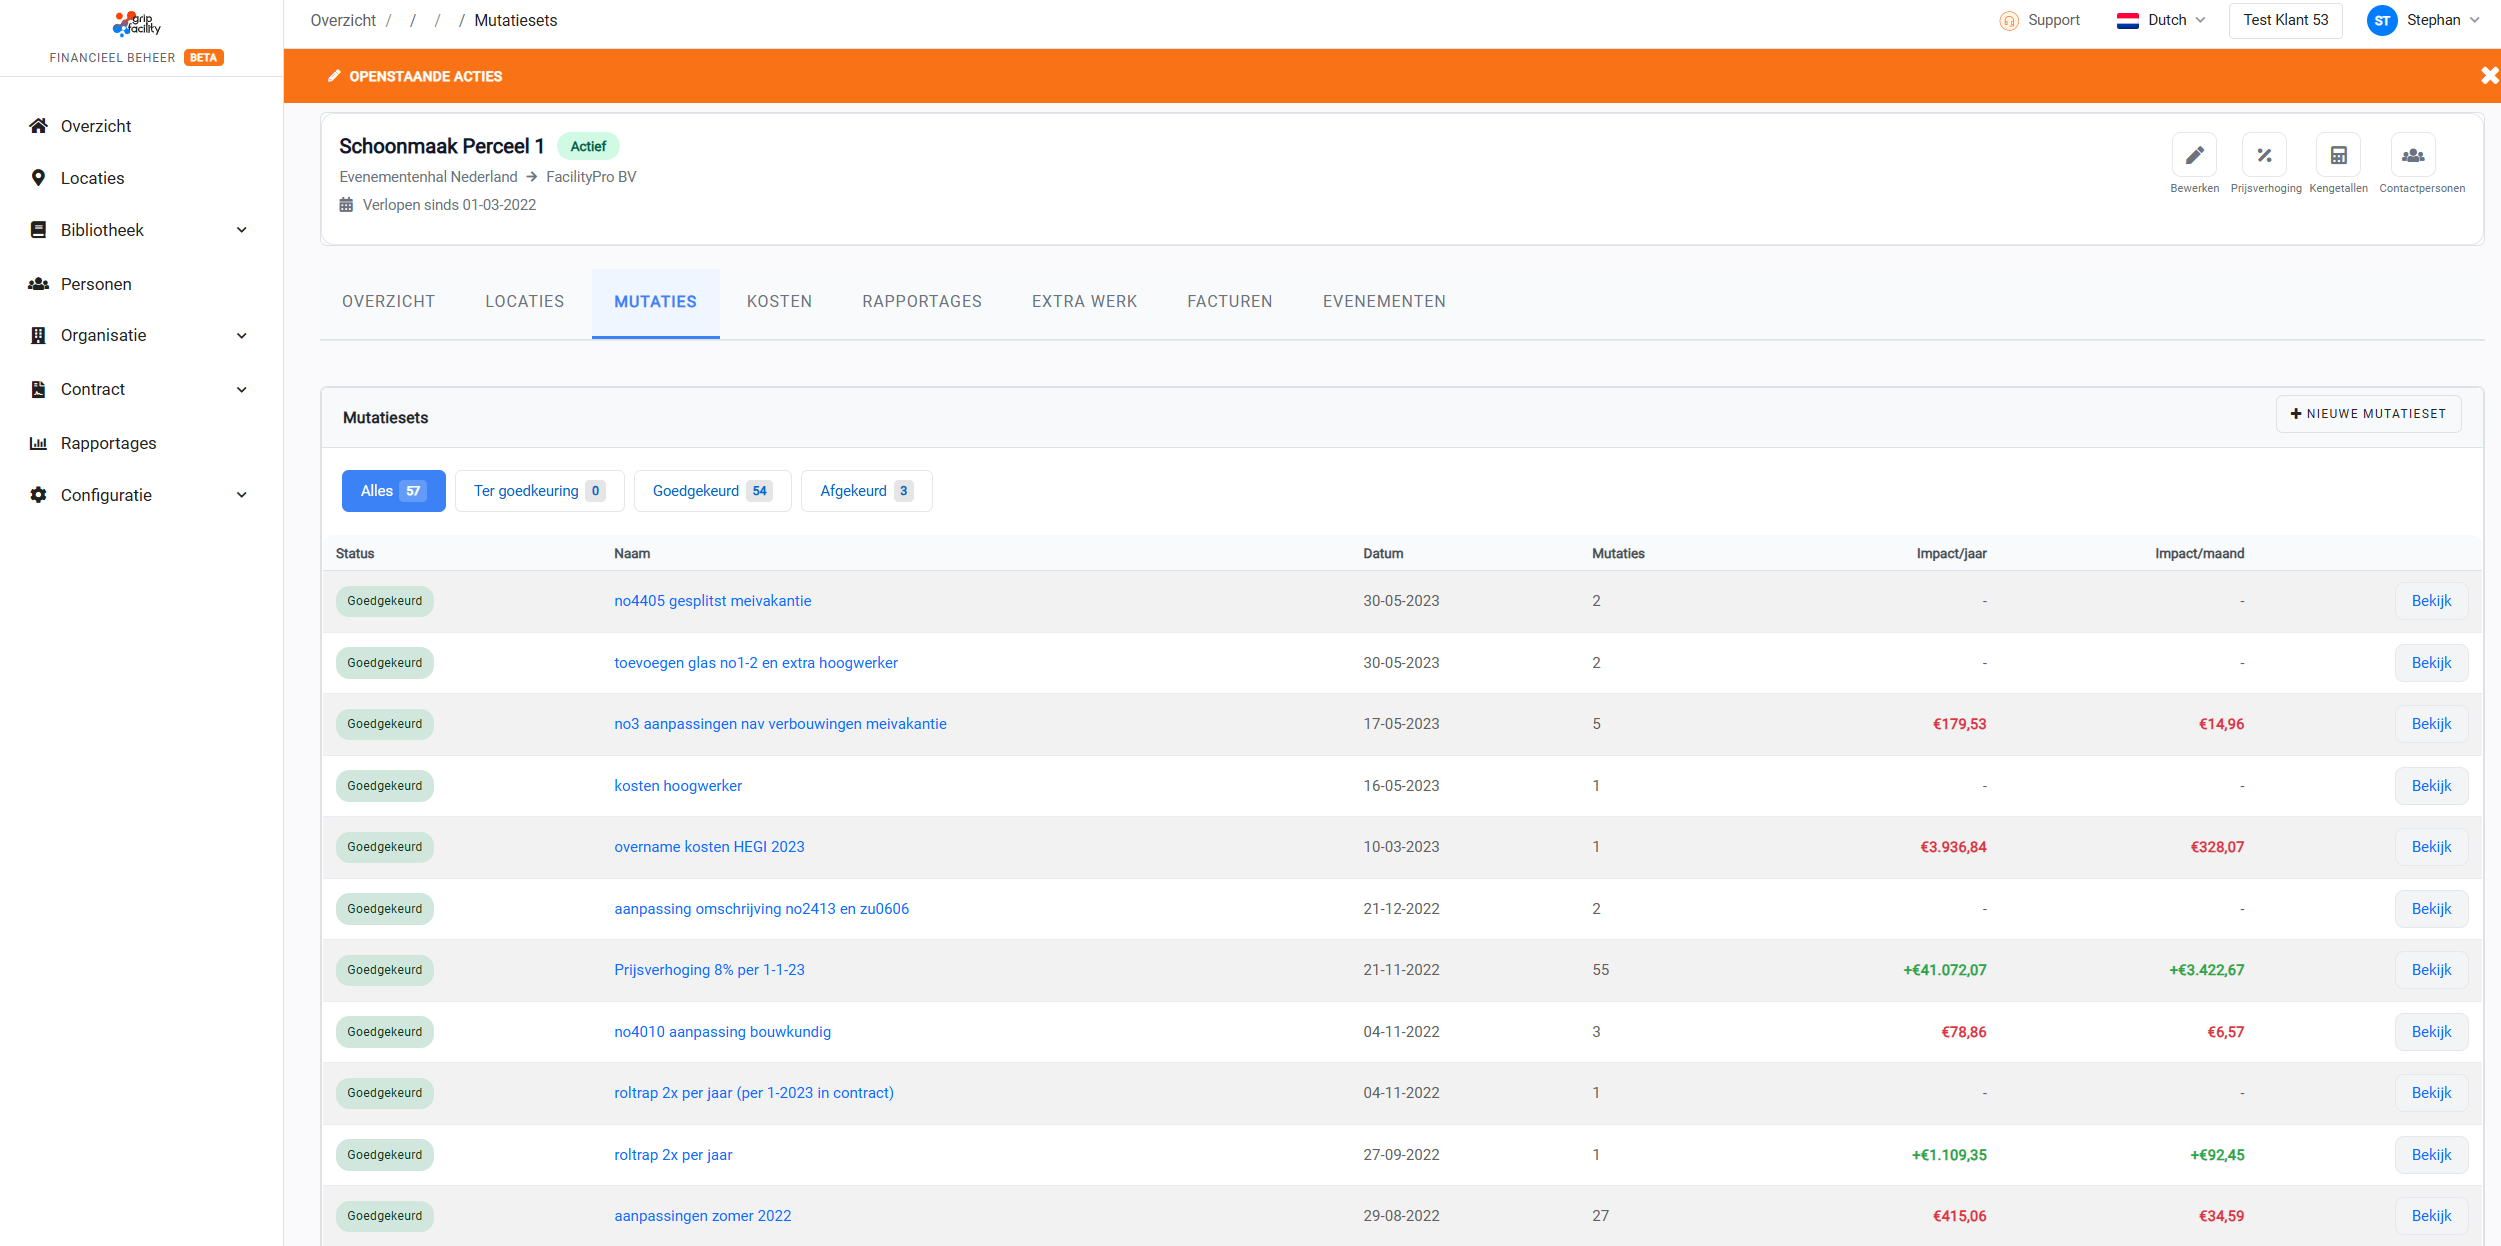Screen dimensions: 2501x1246
Task: Filter by Ter goedkeuring mutatiesets
Action: pos(539,491)
